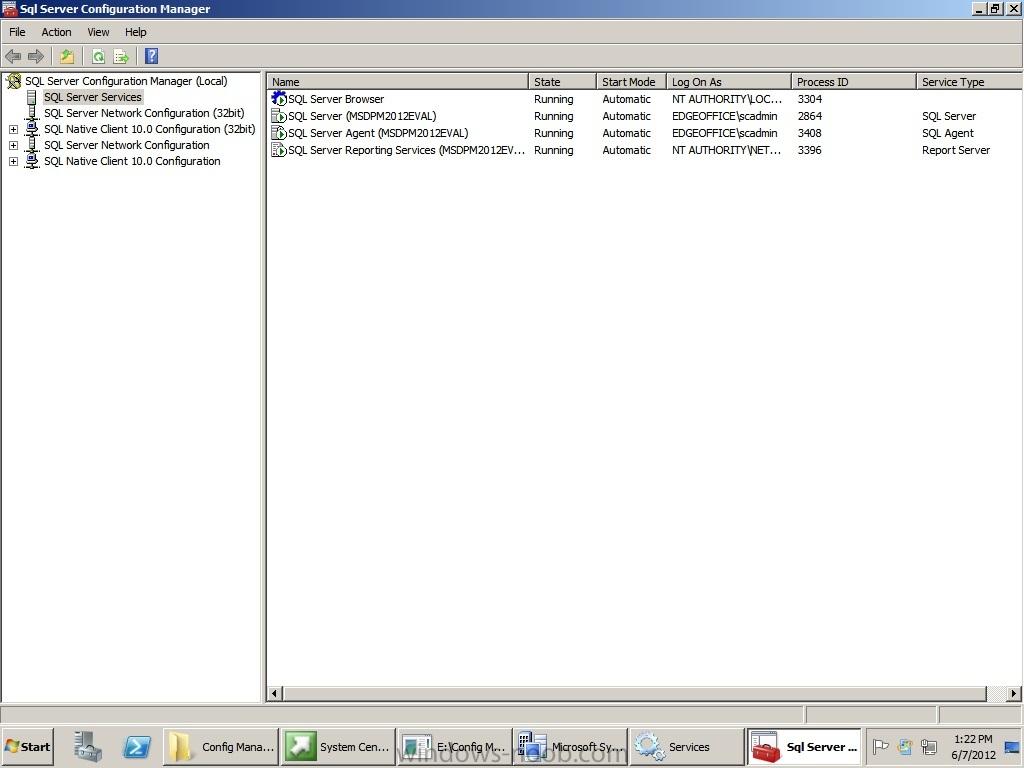Sort by the Name column header
Screen dimensions: 1024x768
pyautogui.click(x=398, y=82)
